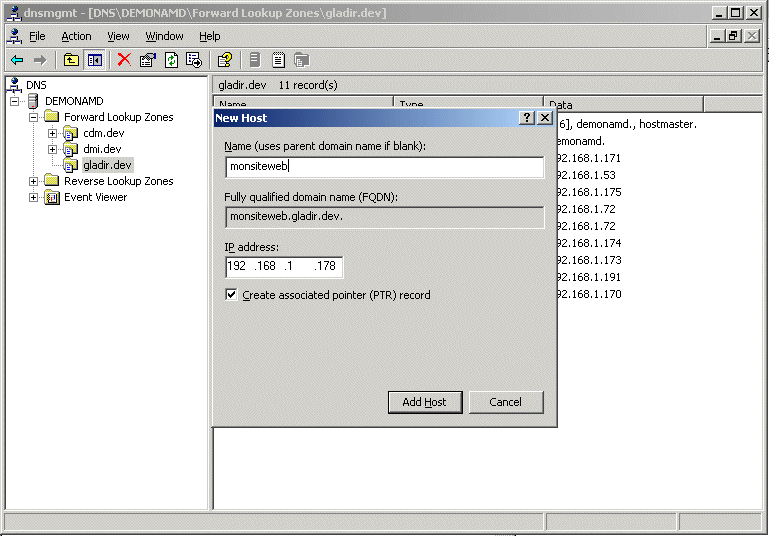The width and height of the screenshot is (769, 536).
Task: Click the Back arrow toolbar icon
Action: pyautogui.click(x=17, y=60)
